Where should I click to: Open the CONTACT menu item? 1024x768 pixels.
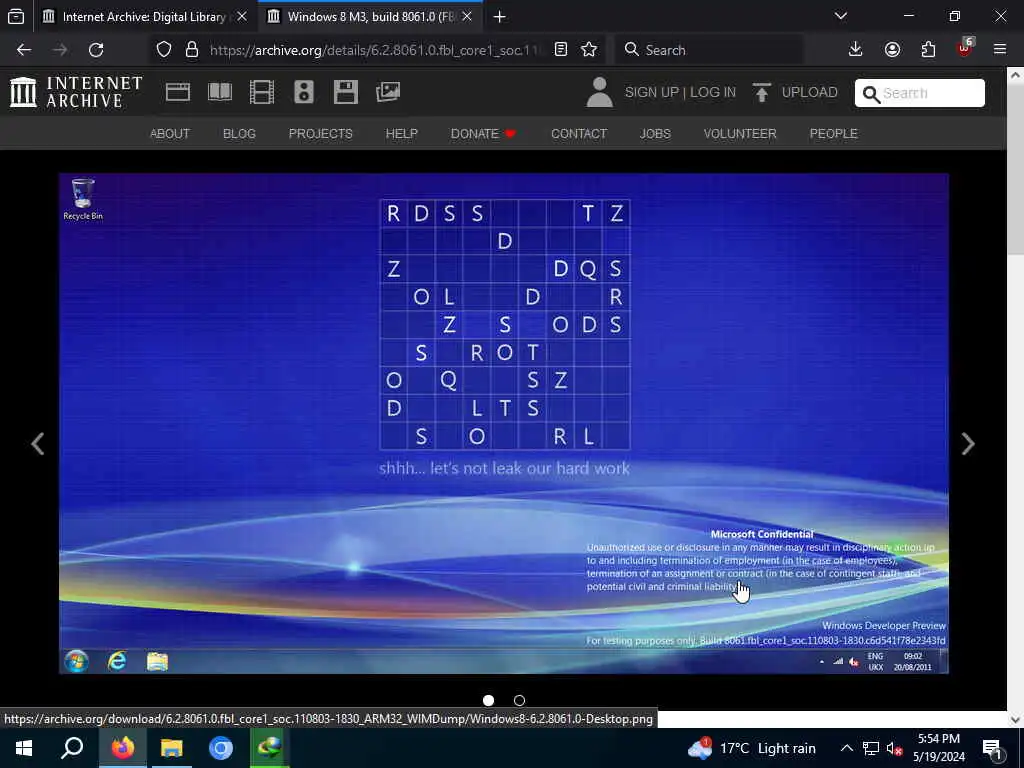[579, 134]
